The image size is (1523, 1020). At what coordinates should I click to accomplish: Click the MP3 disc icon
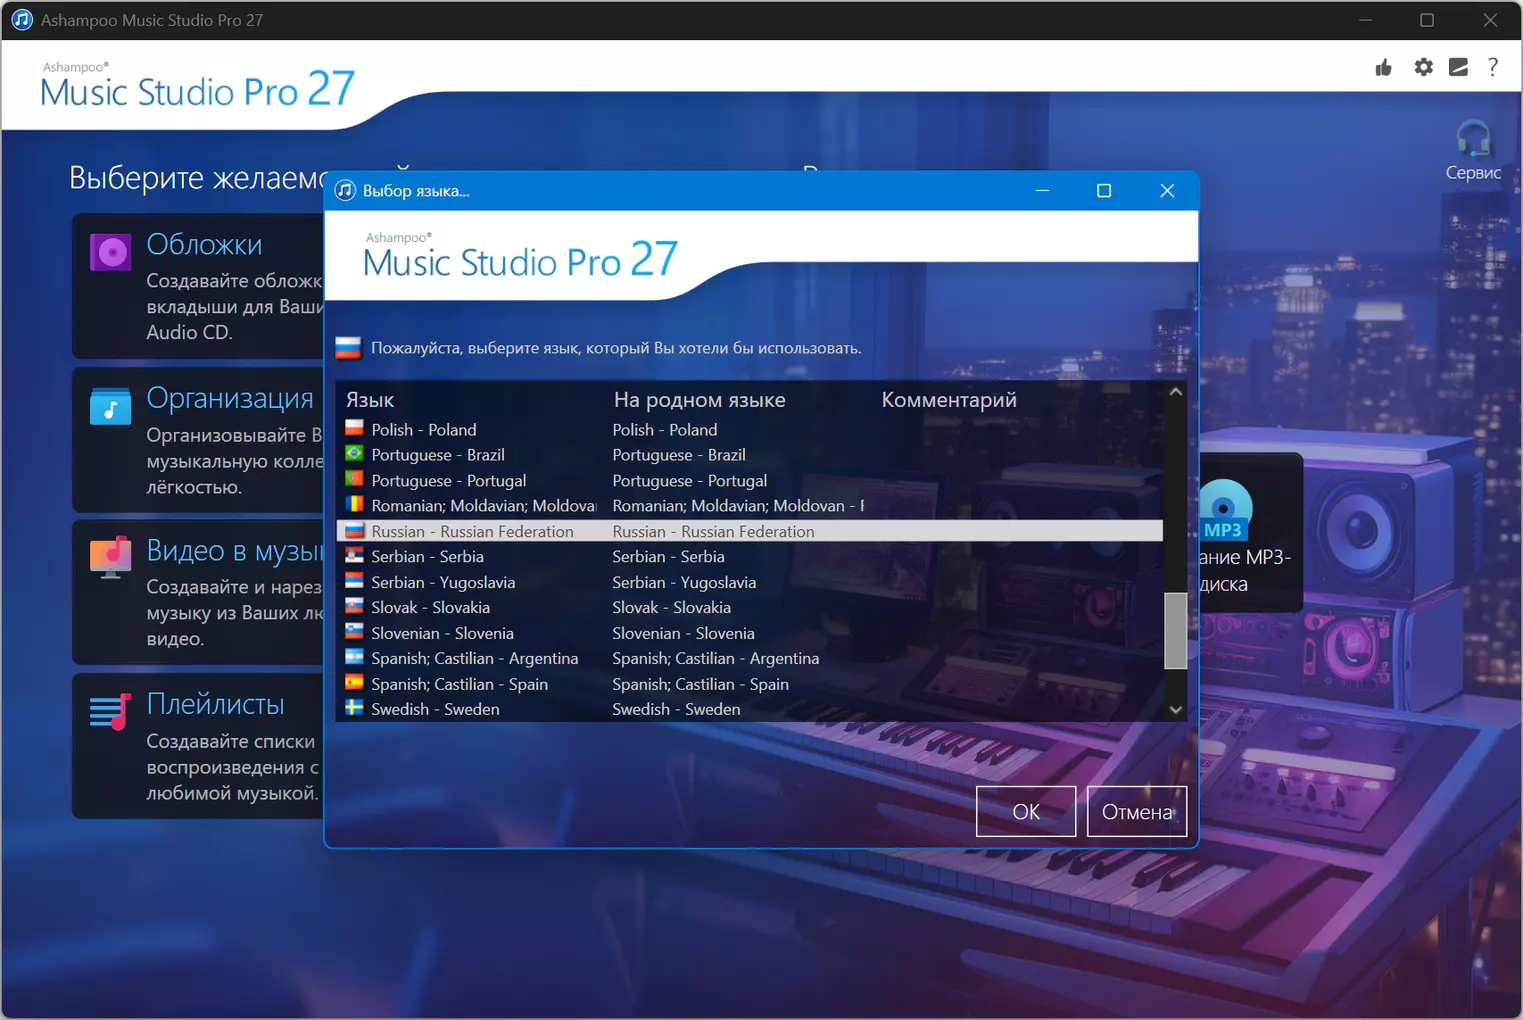click(1224, 510)
